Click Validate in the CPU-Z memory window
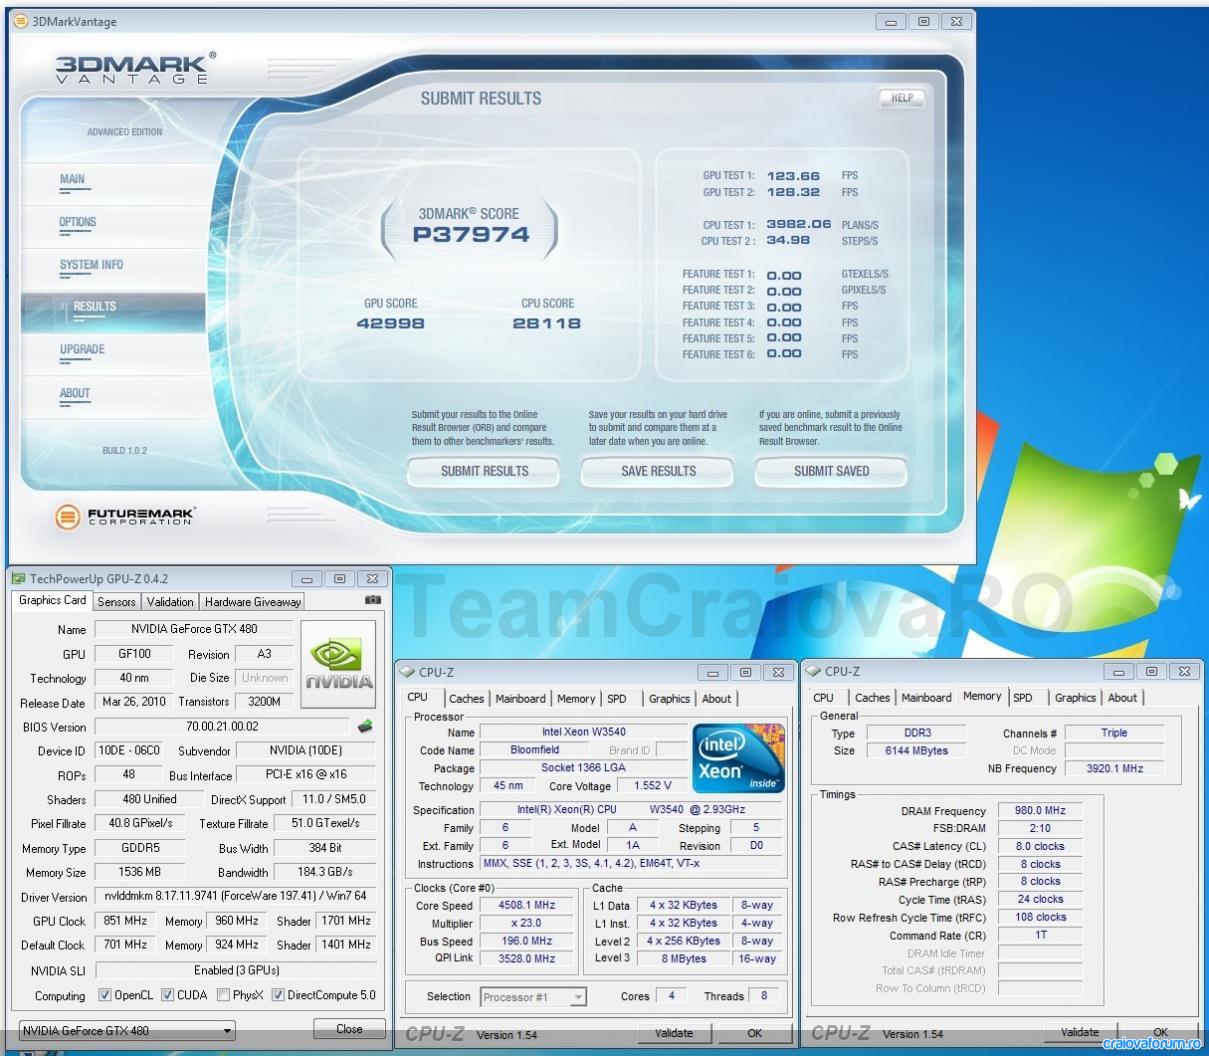This screenshot has width=1209, height=1056. (x=1079, y=1032)
